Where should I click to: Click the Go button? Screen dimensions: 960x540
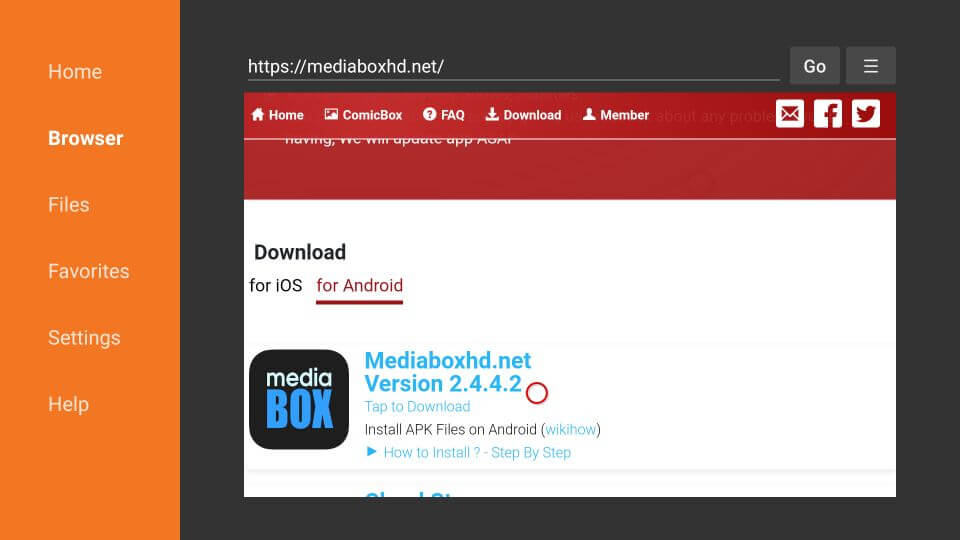tap(814, 66)
